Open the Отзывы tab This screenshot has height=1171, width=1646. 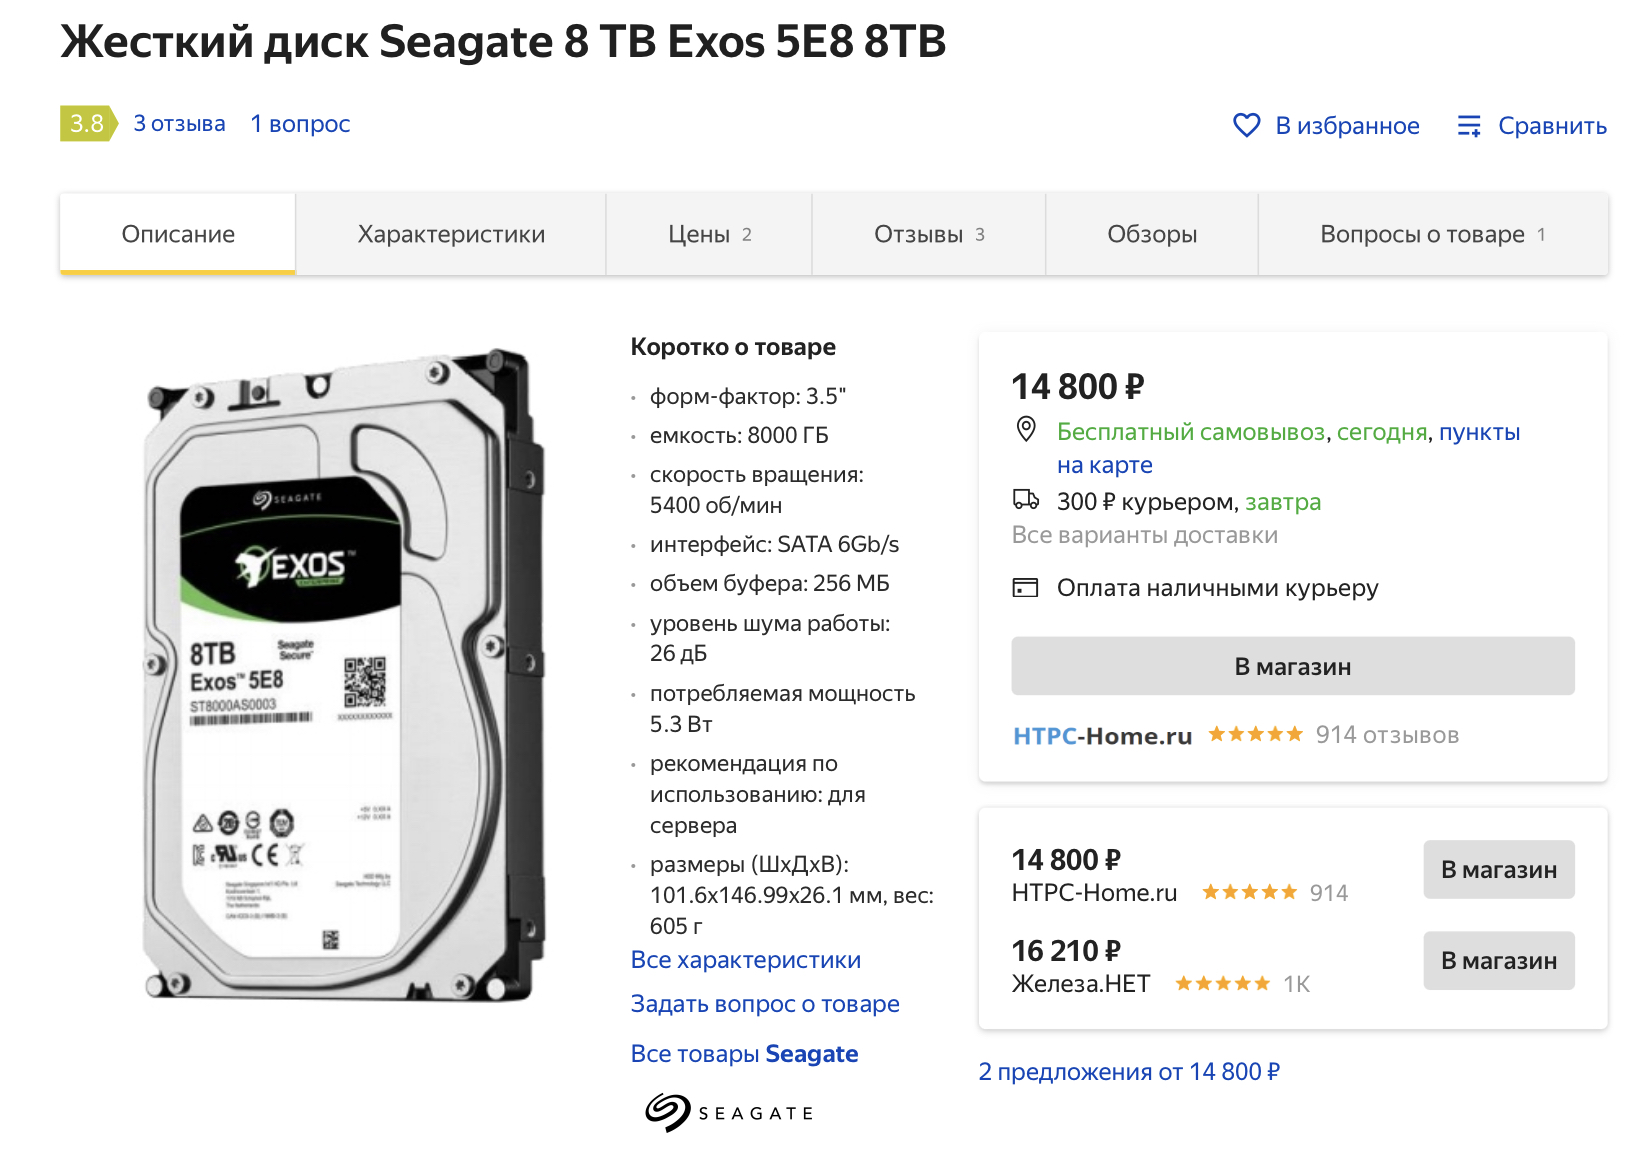[x=929, y=235]
